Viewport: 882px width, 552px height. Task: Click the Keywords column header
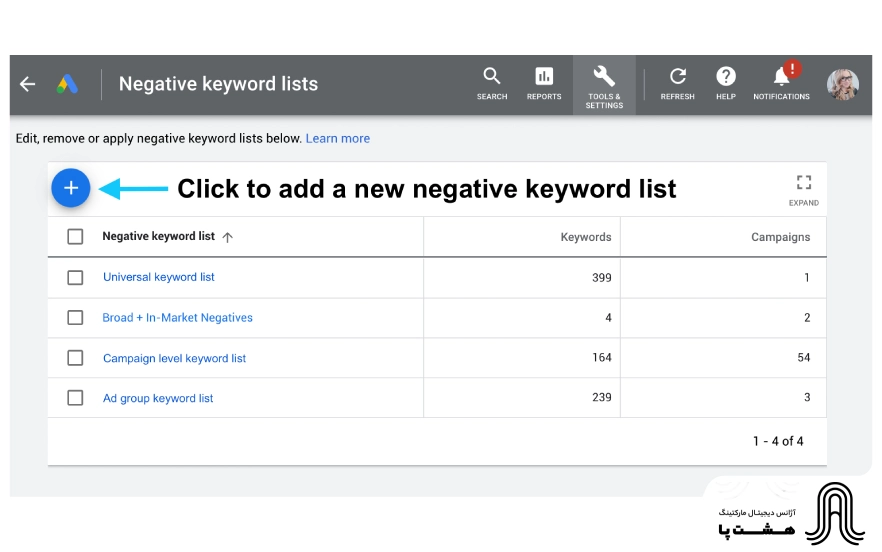click(585, 237)
